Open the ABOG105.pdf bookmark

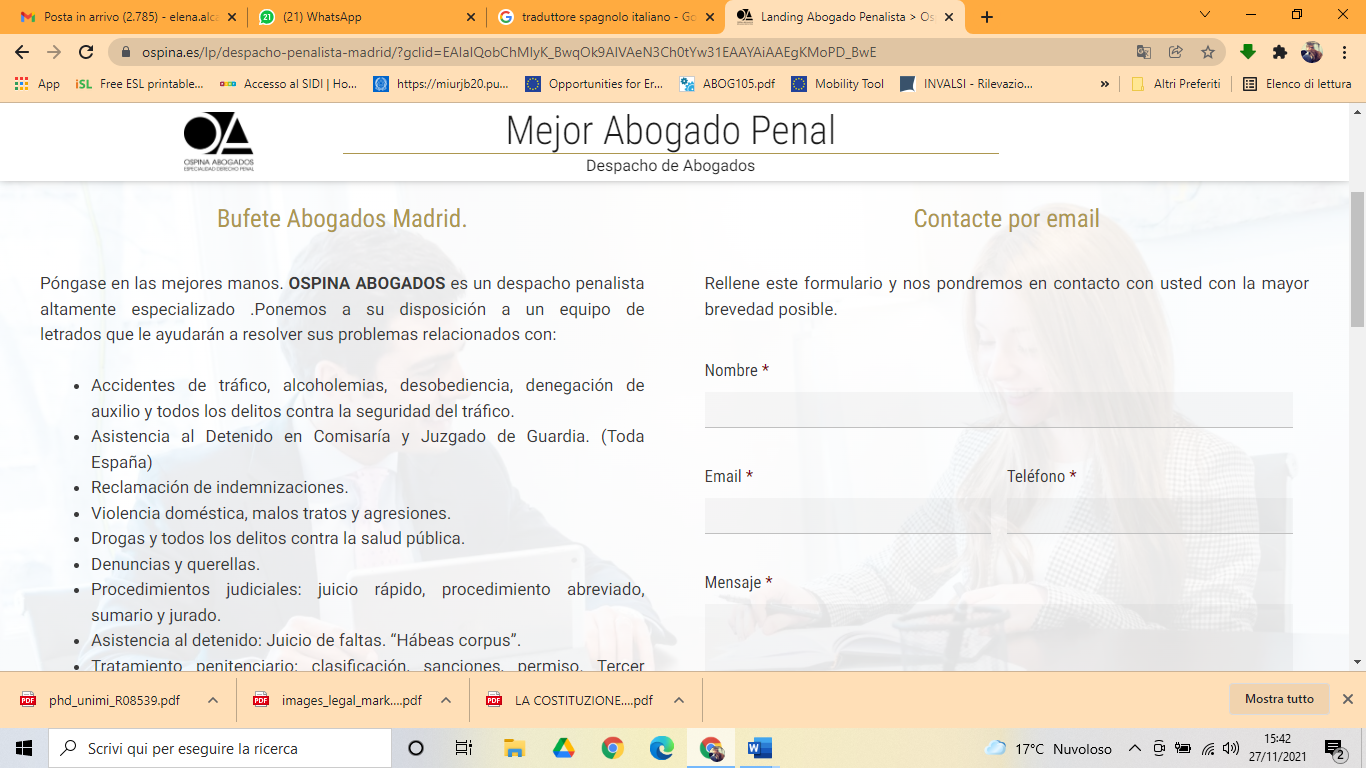point(727,84)
